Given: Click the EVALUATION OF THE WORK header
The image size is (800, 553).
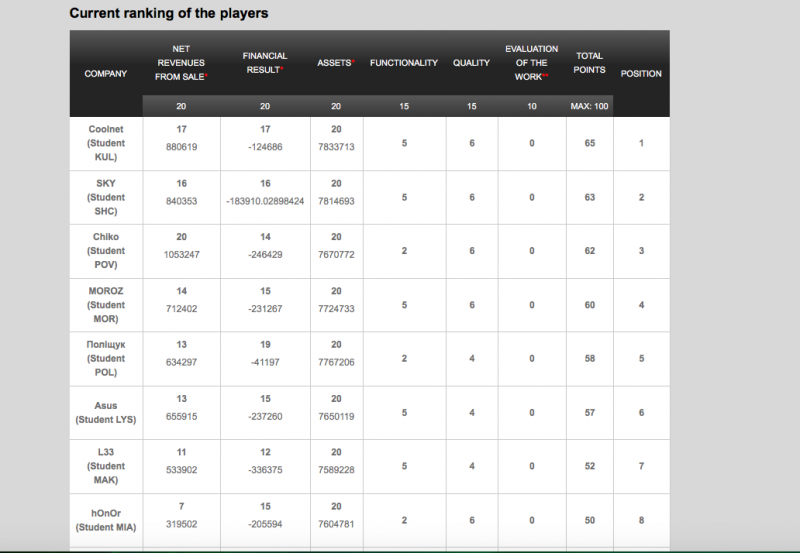Looking at the screenshot, I should point(531,62).
